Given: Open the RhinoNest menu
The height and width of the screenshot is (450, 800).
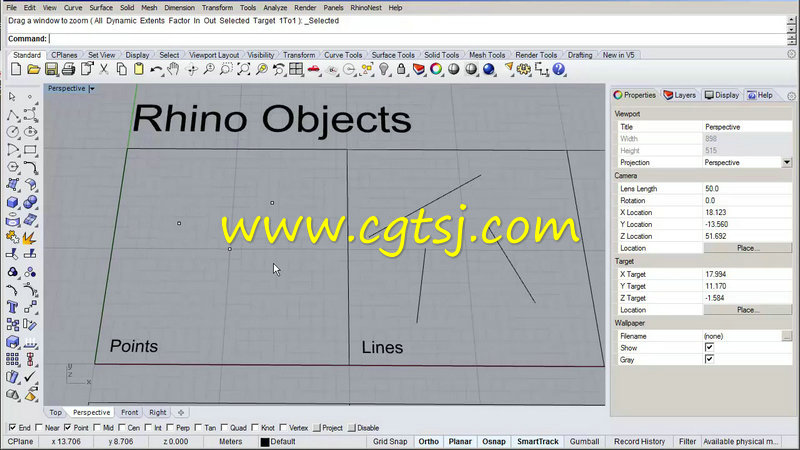Looking at the screenshot, I should pos(366,8).
